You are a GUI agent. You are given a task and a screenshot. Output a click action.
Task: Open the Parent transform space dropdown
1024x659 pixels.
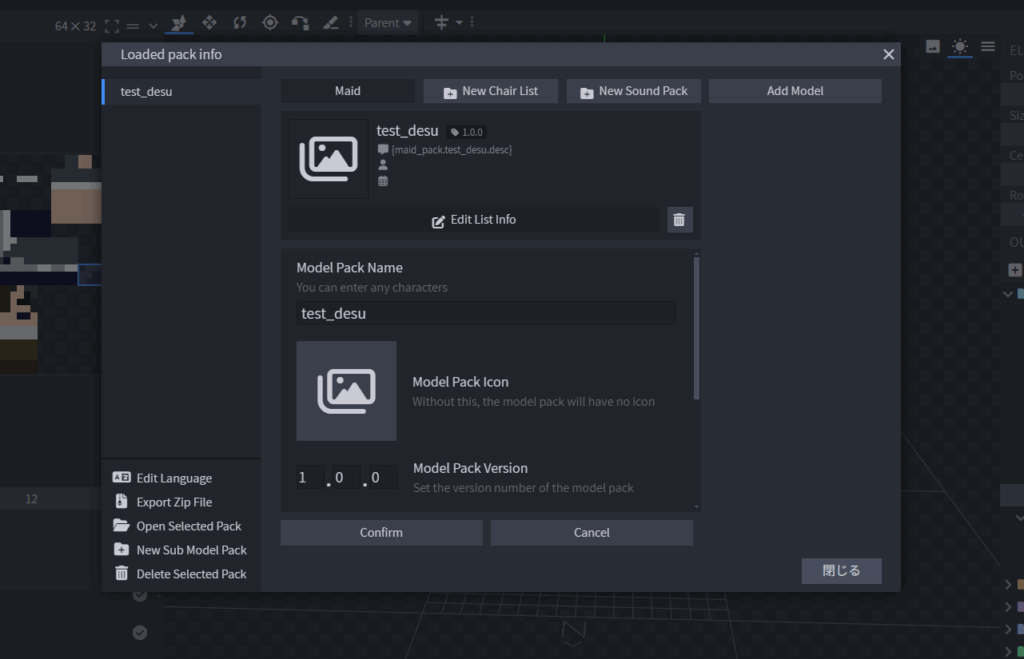(388, 23)
